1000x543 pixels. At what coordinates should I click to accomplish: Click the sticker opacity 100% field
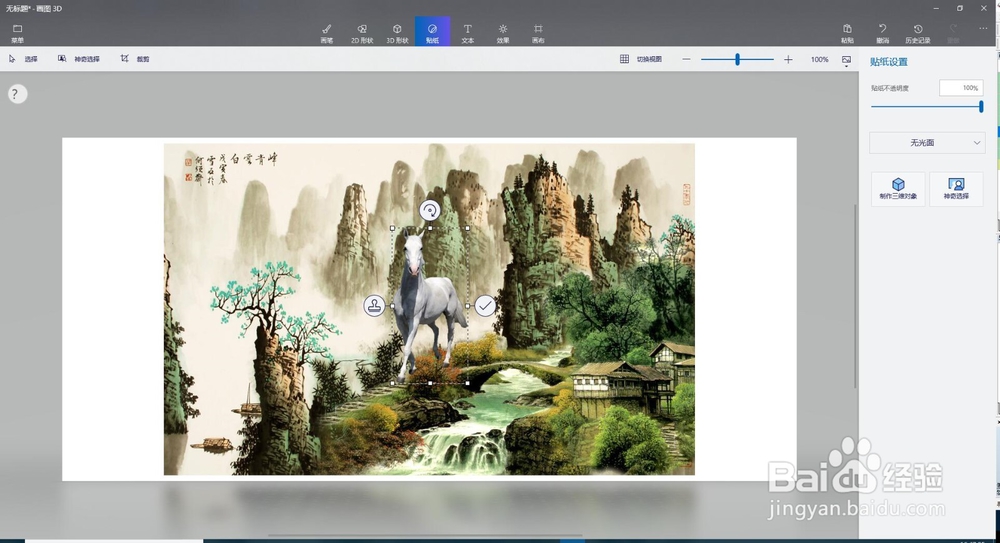tap(961, 88)
